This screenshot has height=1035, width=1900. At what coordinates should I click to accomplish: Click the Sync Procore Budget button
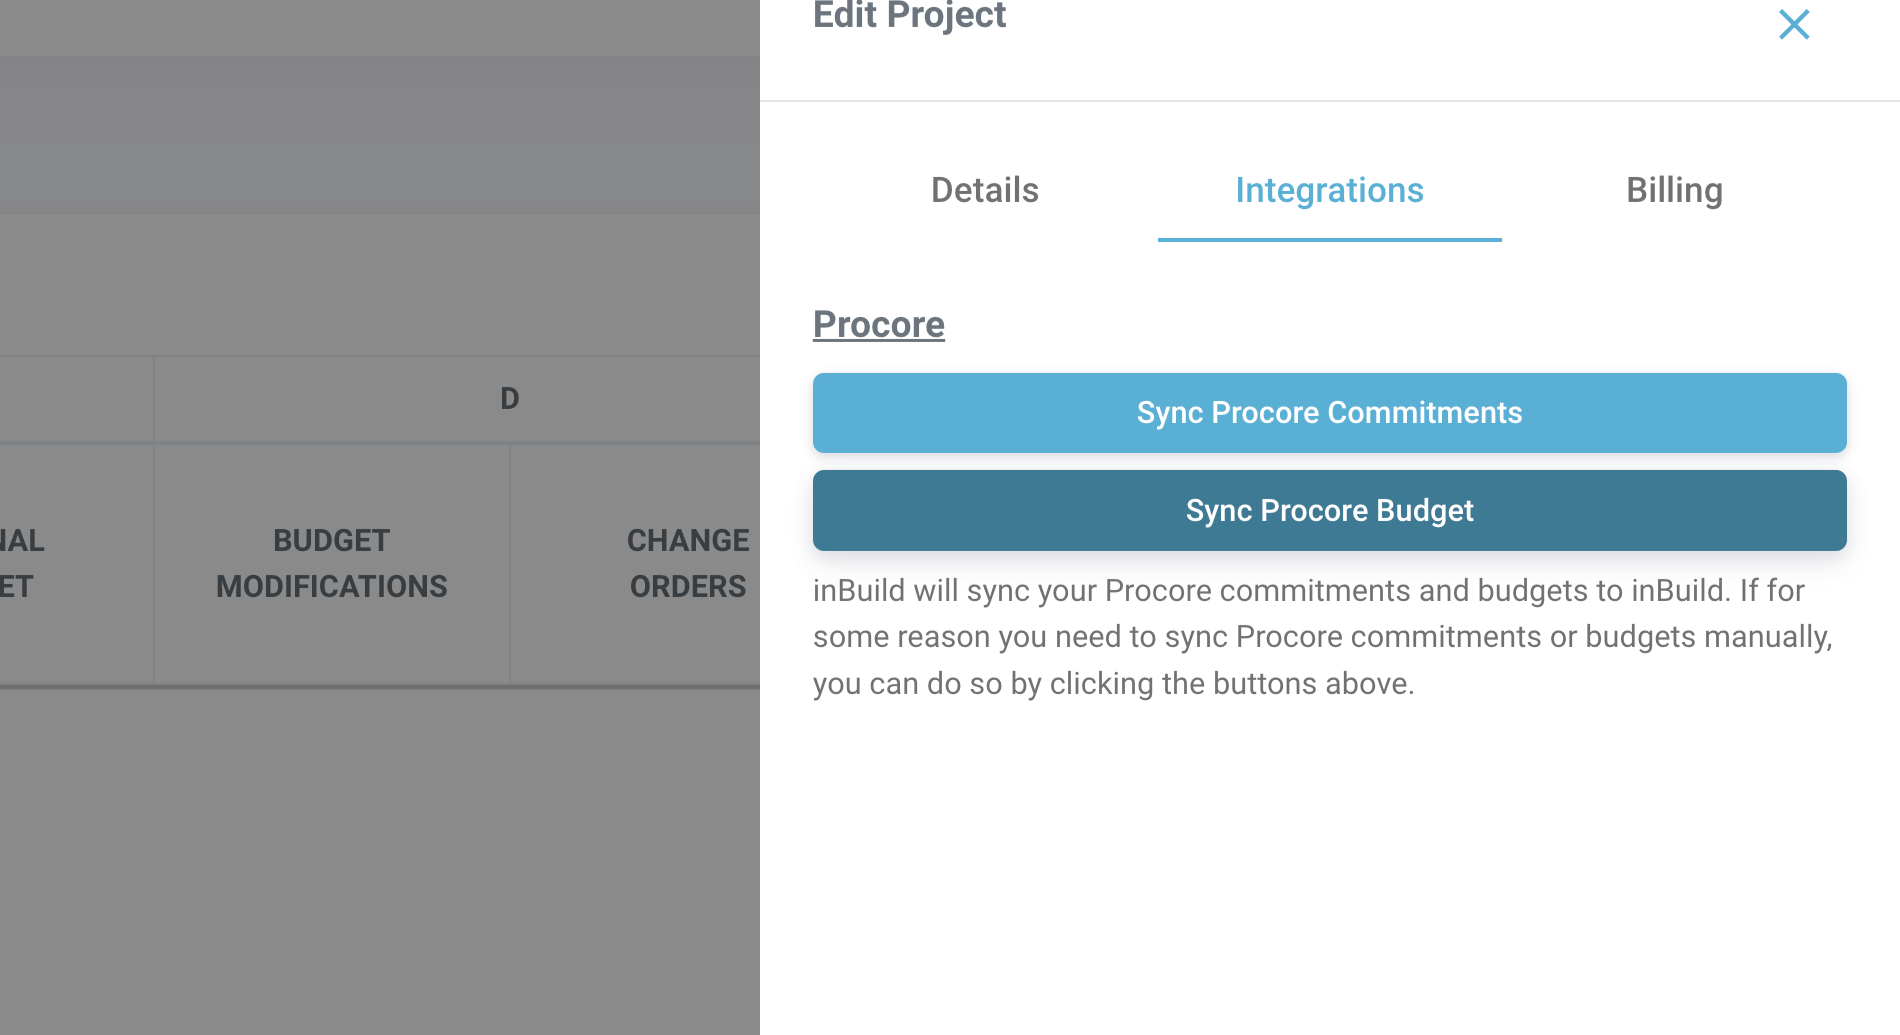1329,510
